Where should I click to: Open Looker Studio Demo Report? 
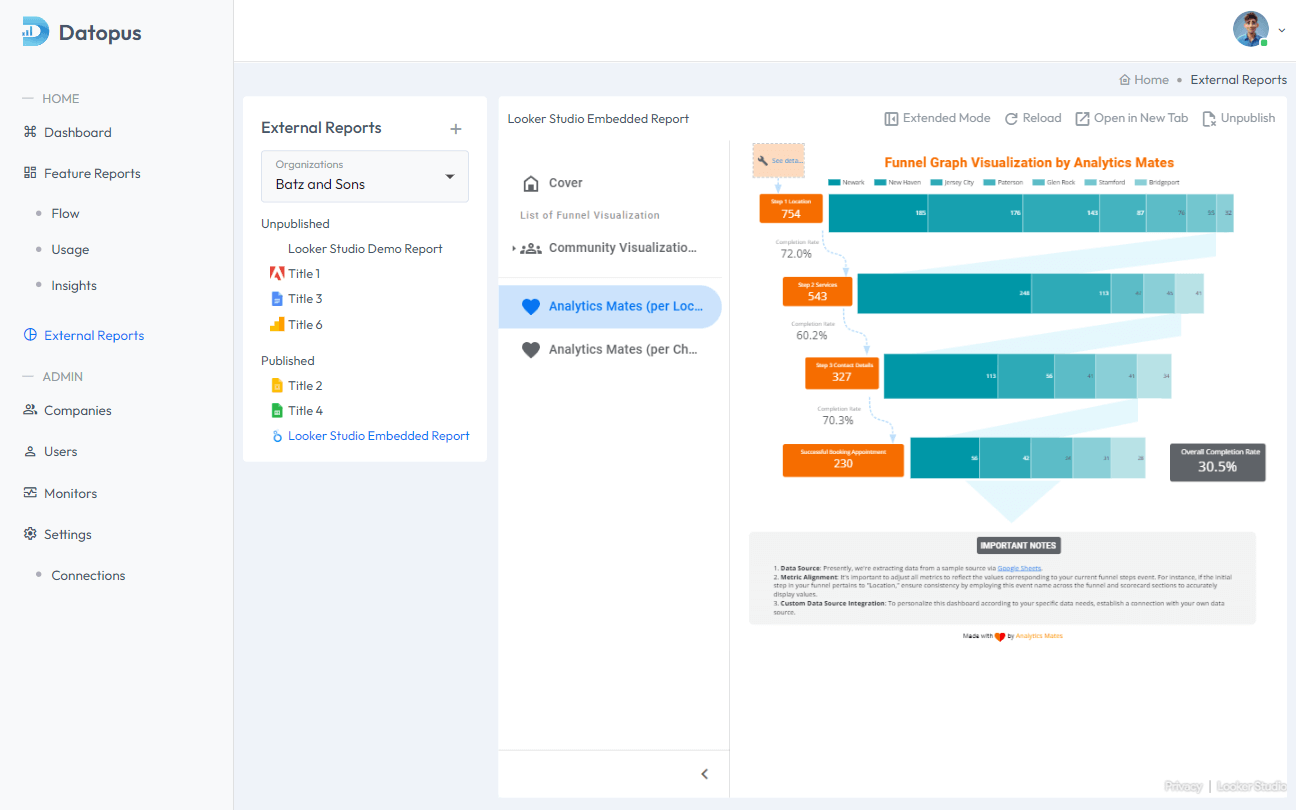coord(365,248)
